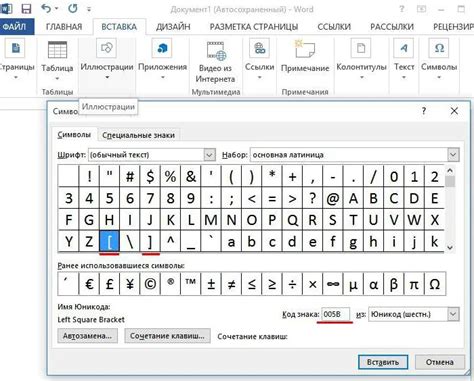
Task: Select the recently used ∞ infinity symbol
Action: pyautogui.click(x=333, y=284)
